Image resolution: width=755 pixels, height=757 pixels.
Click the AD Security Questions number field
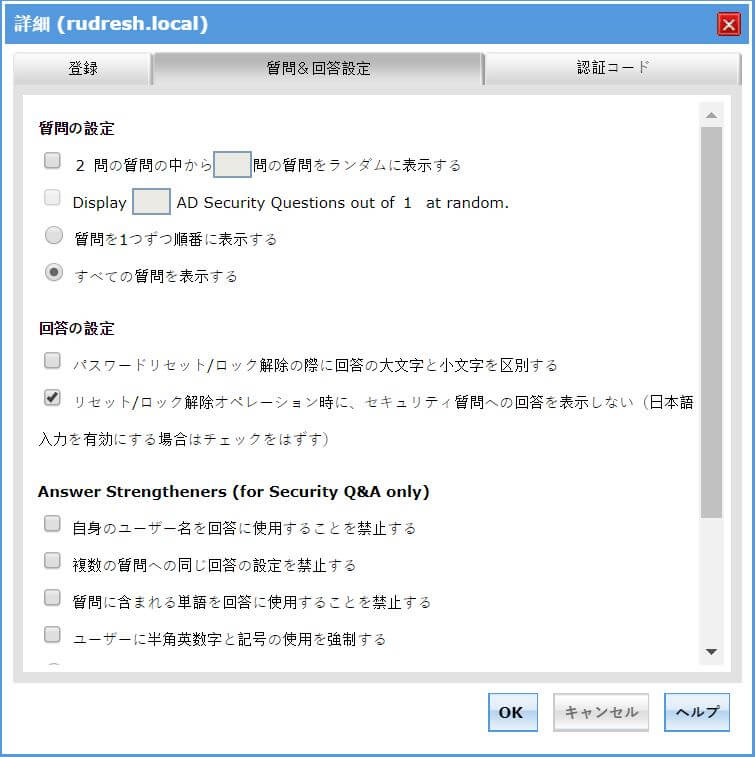(151, 202)
